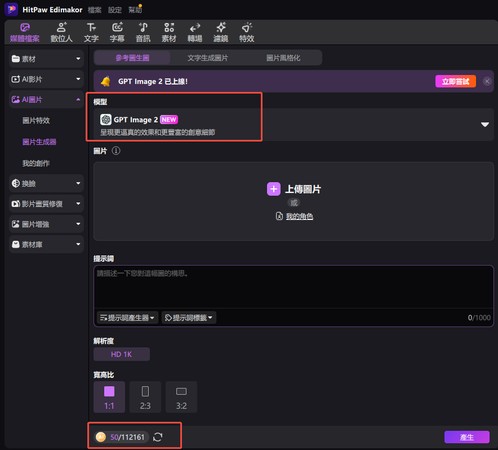This screenshot has height=450, width=498.
Task: Switch to the 文字生成圖片 tab
Action: pos(208,58)
